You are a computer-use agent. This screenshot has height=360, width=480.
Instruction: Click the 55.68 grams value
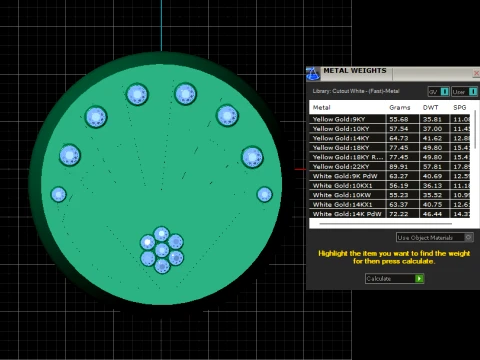(399, 119)
